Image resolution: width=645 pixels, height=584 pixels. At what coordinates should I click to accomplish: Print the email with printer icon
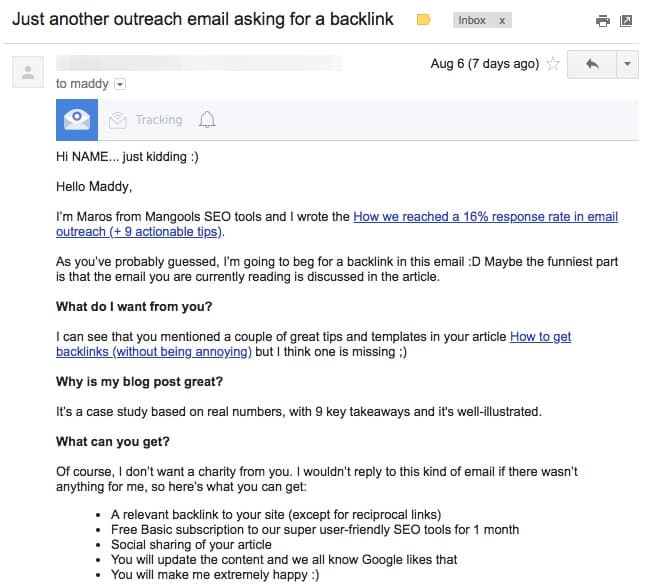(603, 21)
